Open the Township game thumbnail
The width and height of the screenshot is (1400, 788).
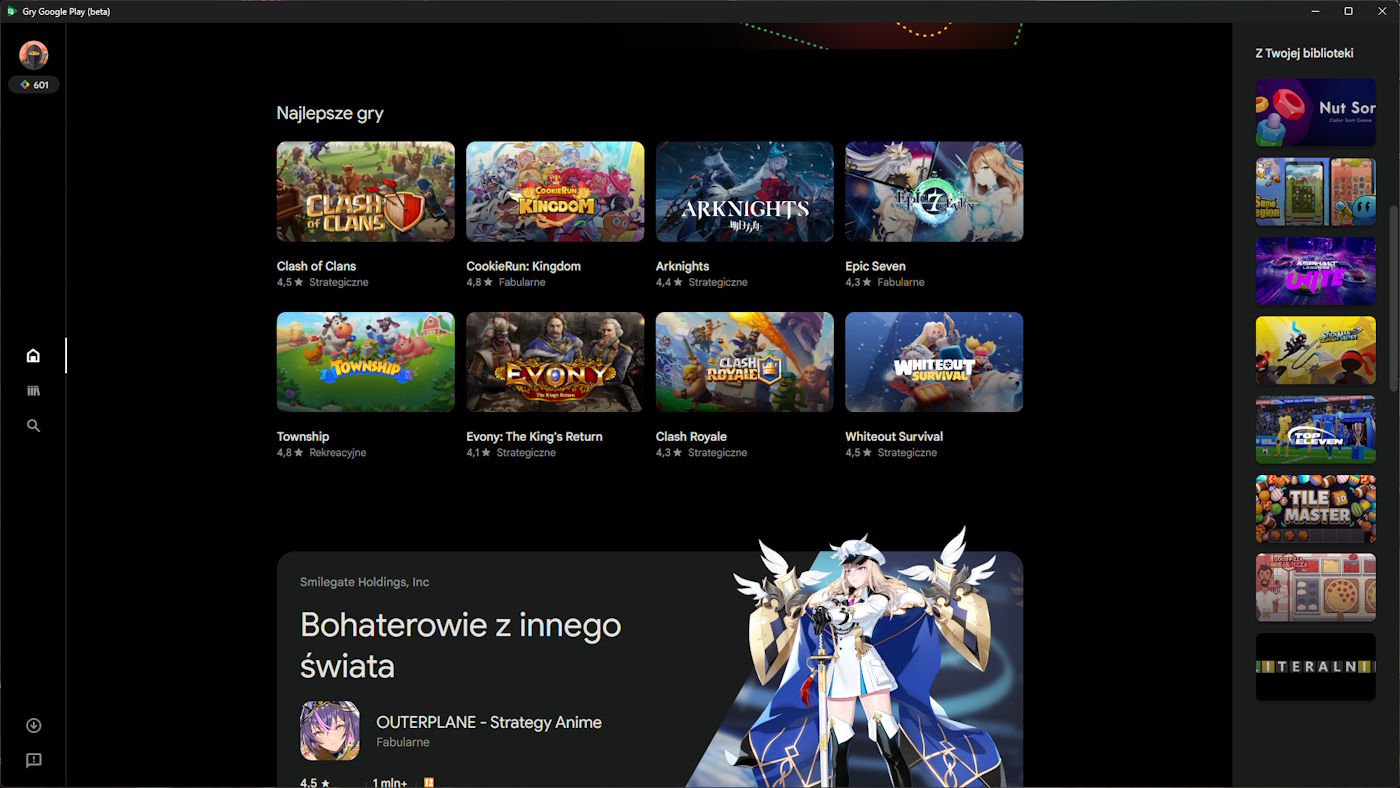(x=365, y=362)
